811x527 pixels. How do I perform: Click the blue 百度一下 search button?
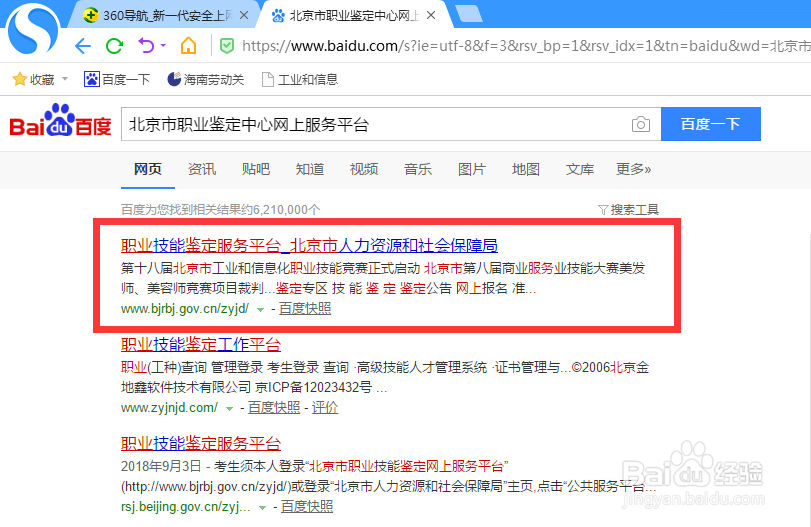711,124
